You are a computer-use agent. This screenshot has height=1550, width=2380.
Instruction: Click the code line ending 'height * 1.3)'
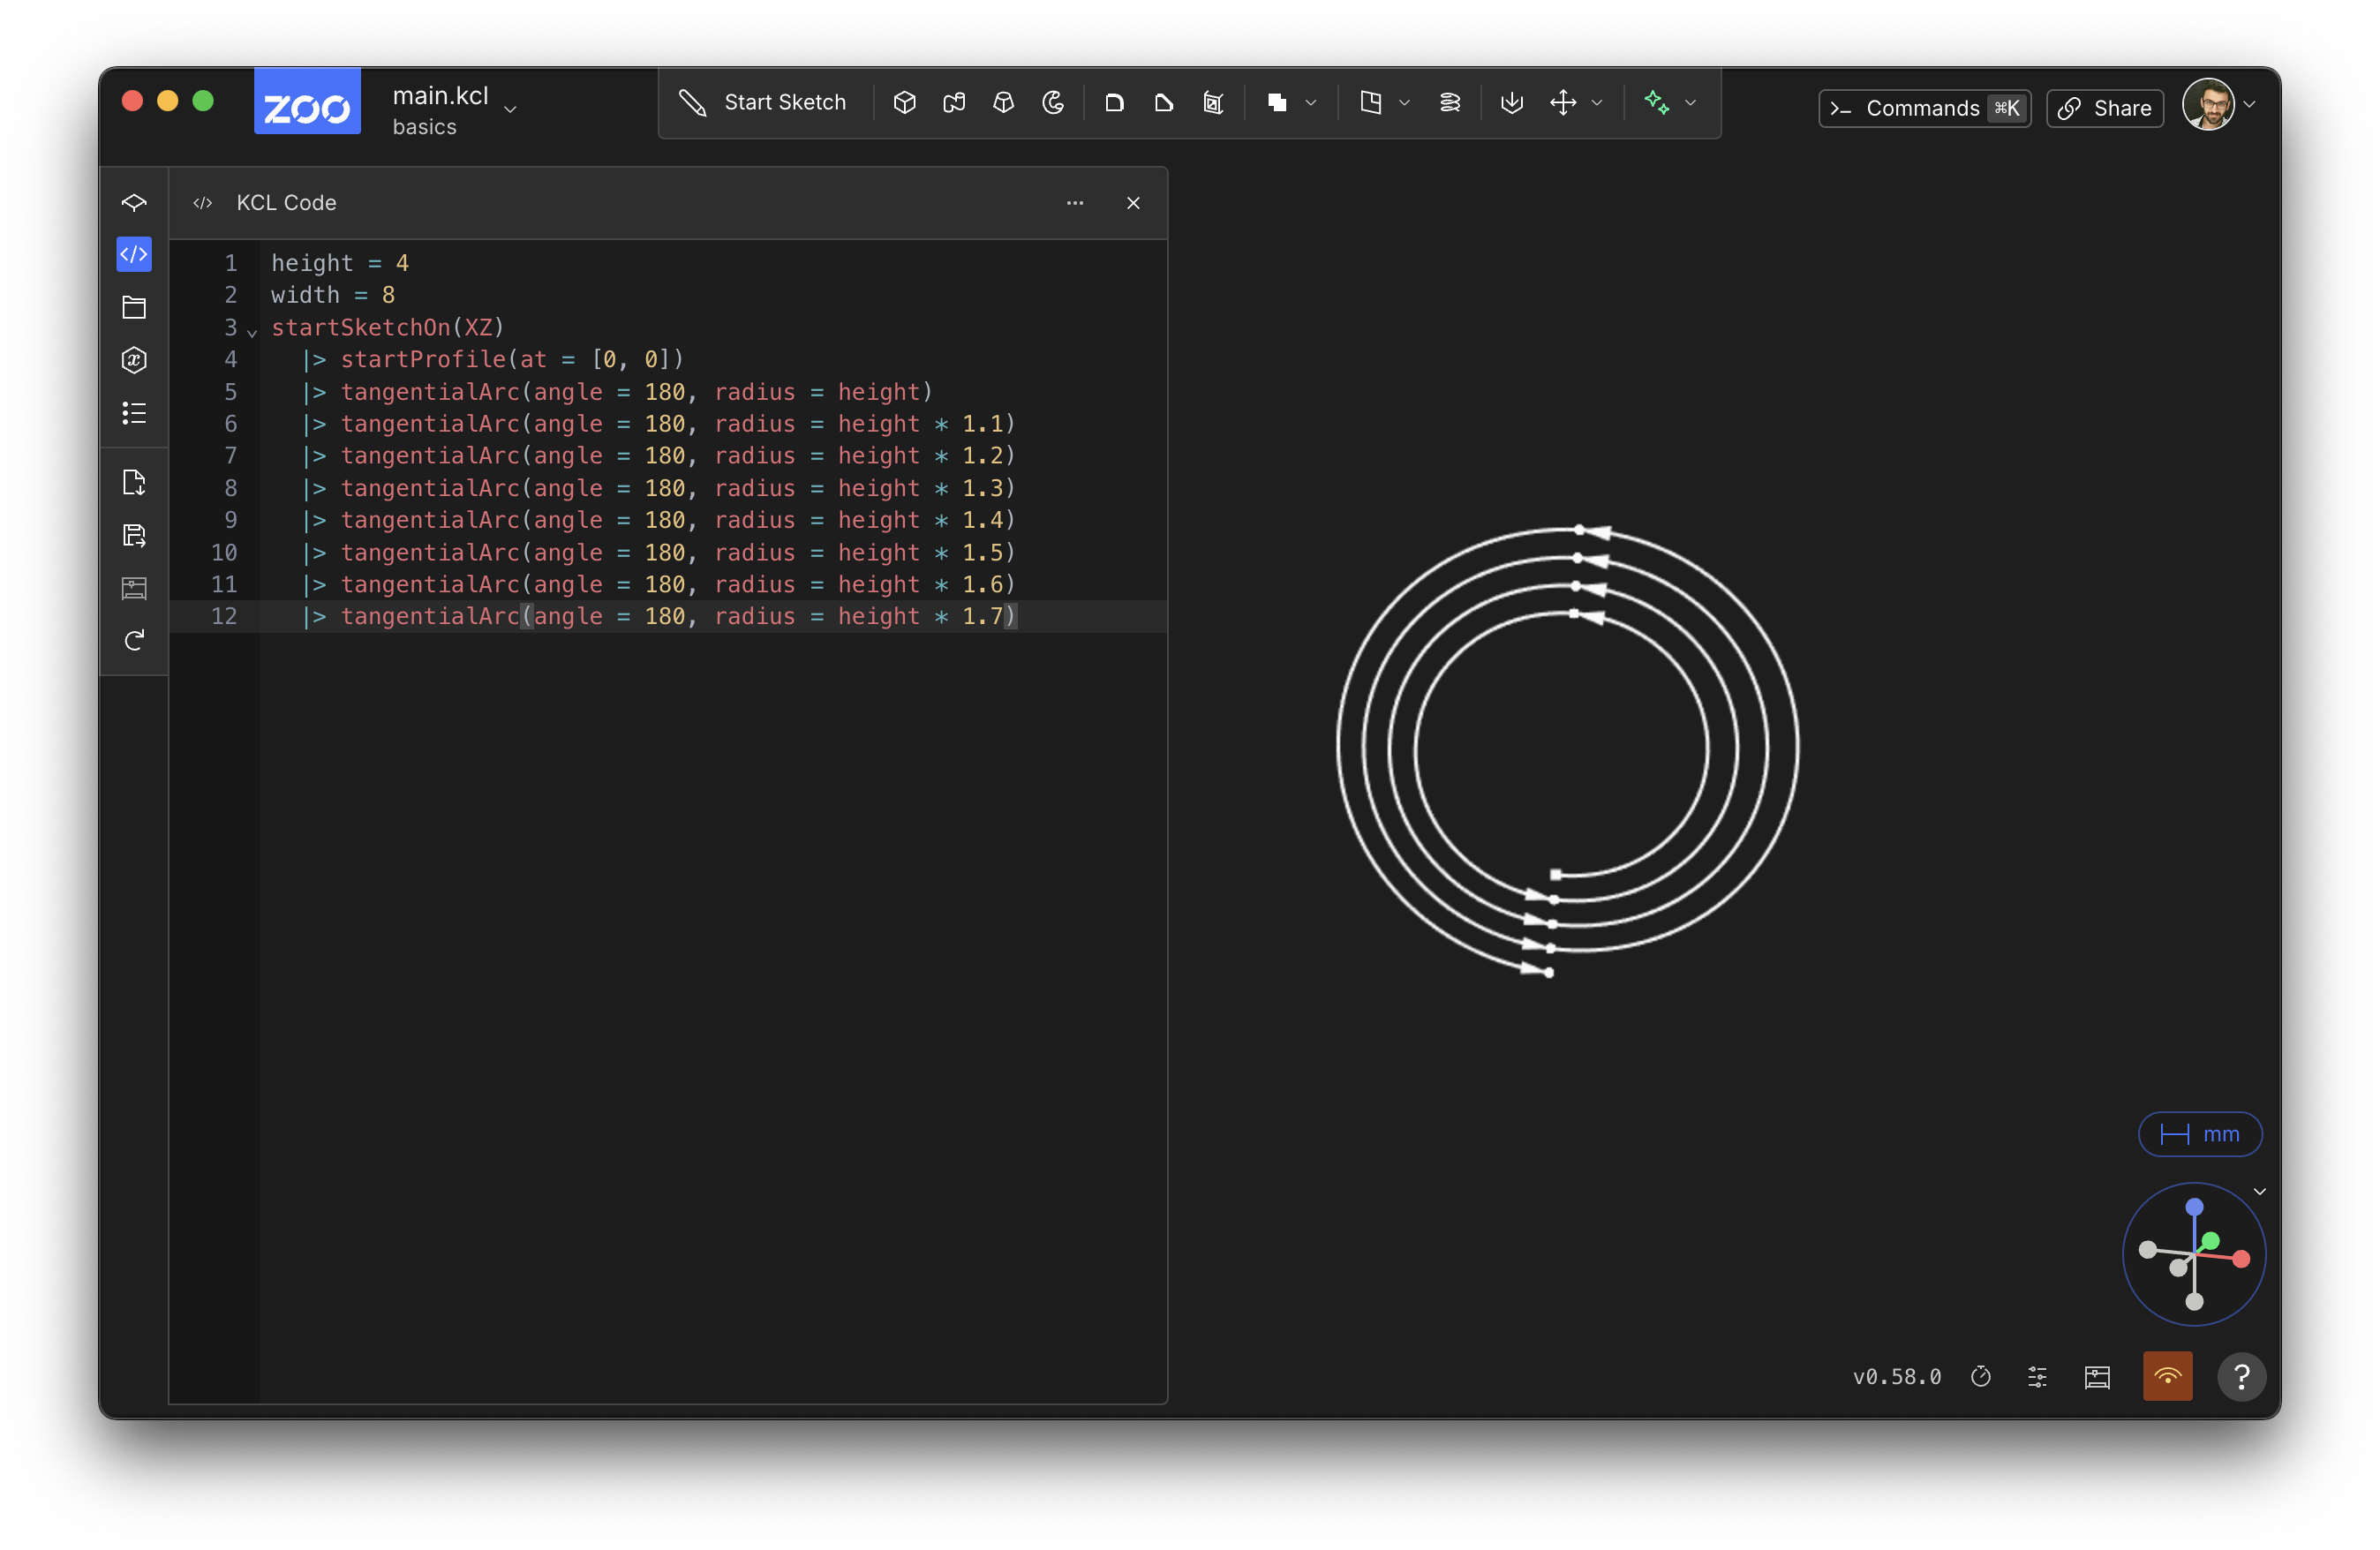click(660, 488)
